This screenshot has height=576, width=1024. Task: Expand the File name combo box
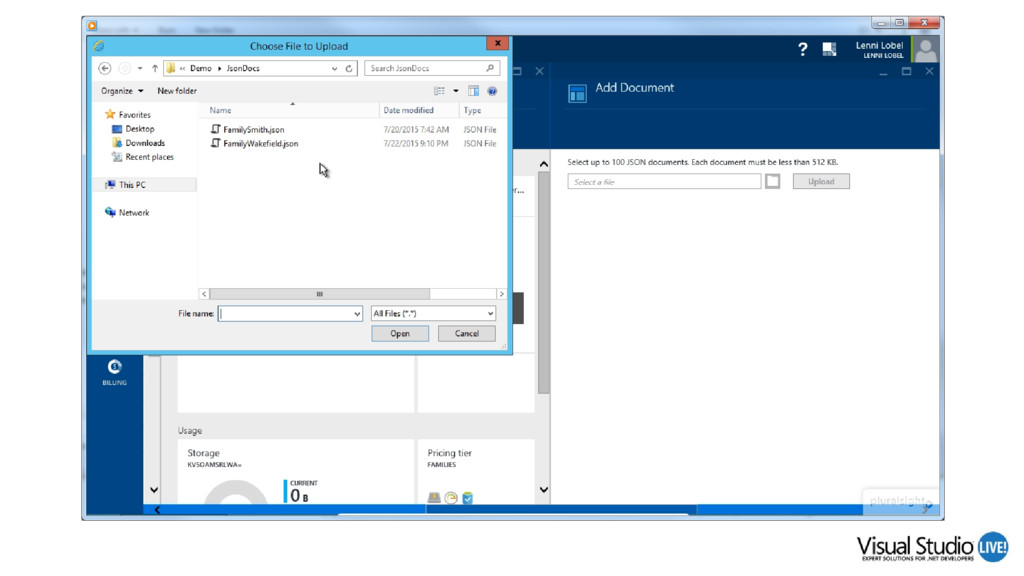click(x=357, y=313)
